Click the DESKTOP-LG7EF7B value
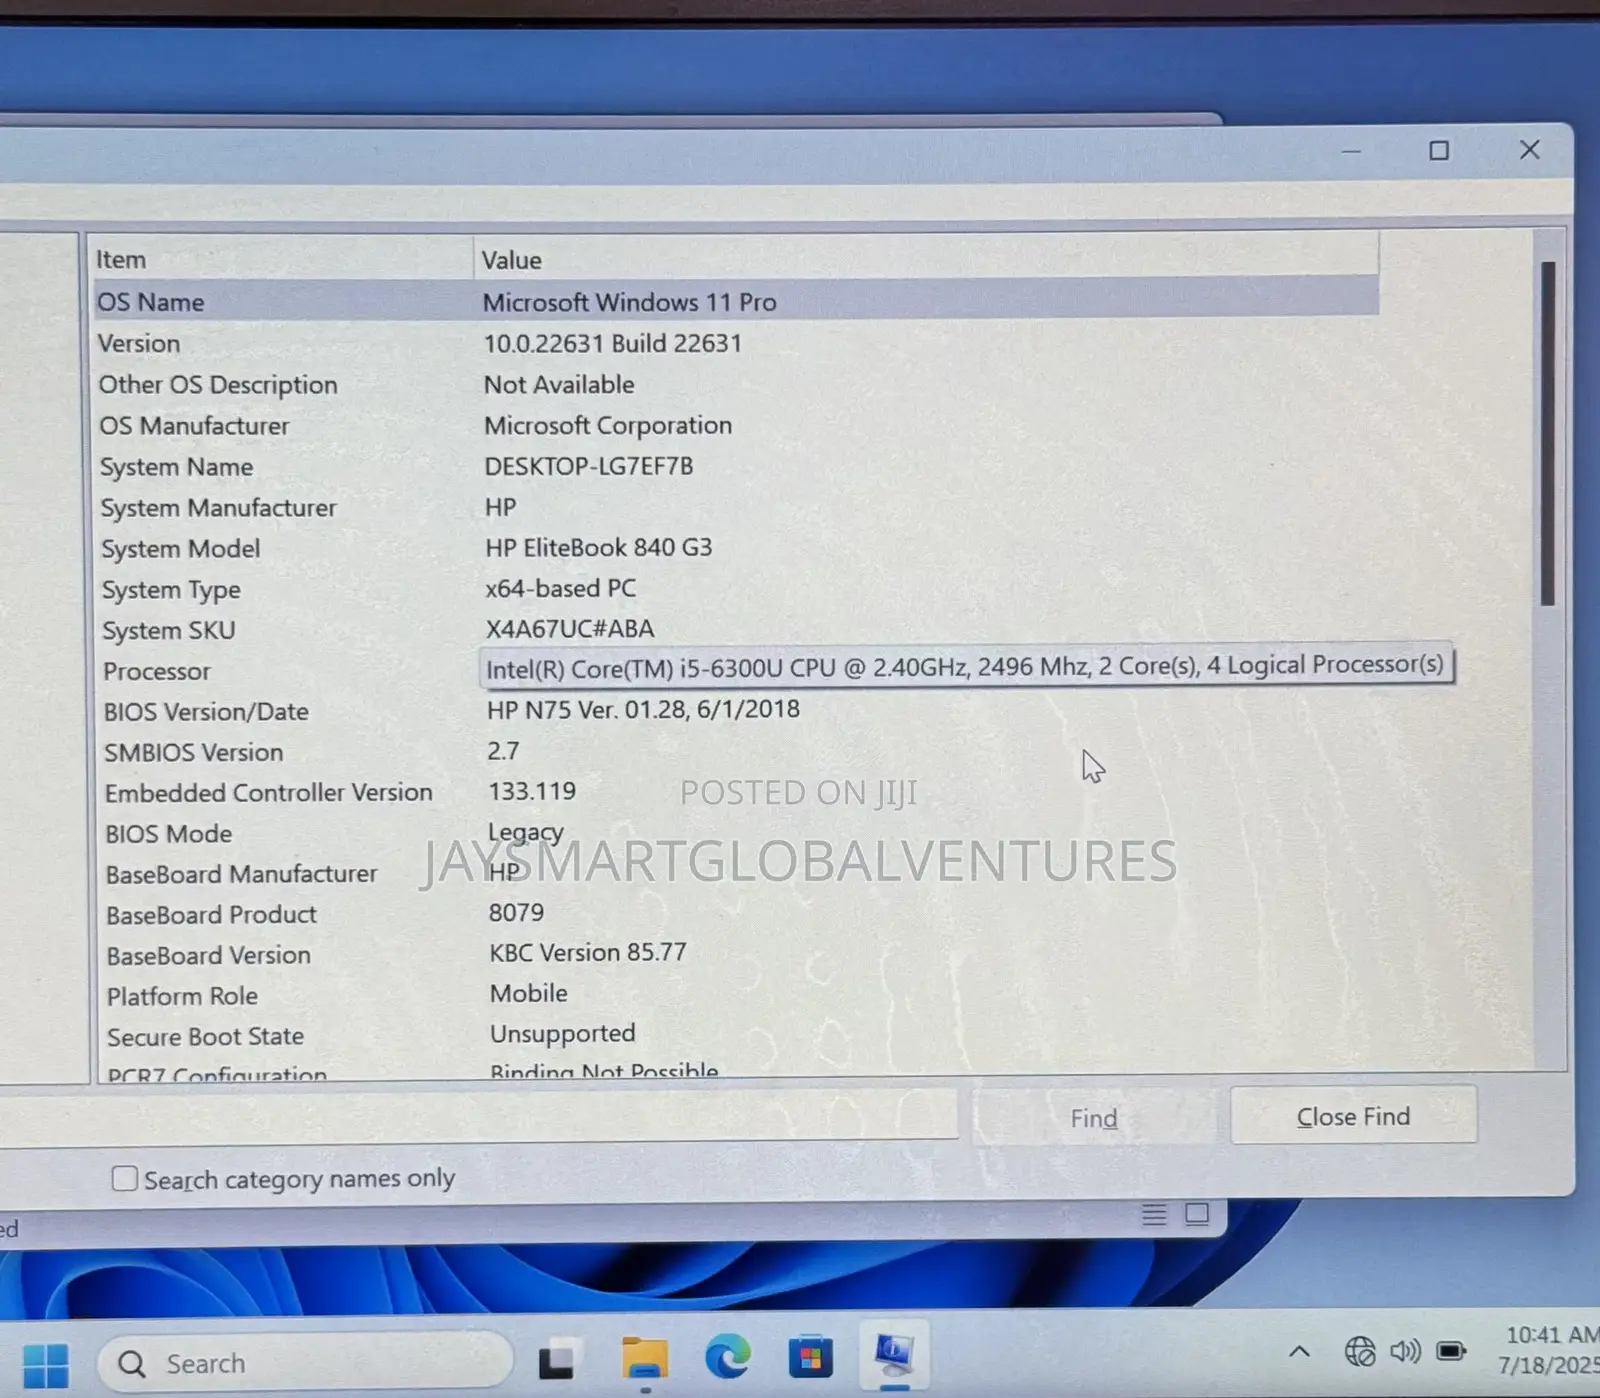 click(x=588, y=466)
